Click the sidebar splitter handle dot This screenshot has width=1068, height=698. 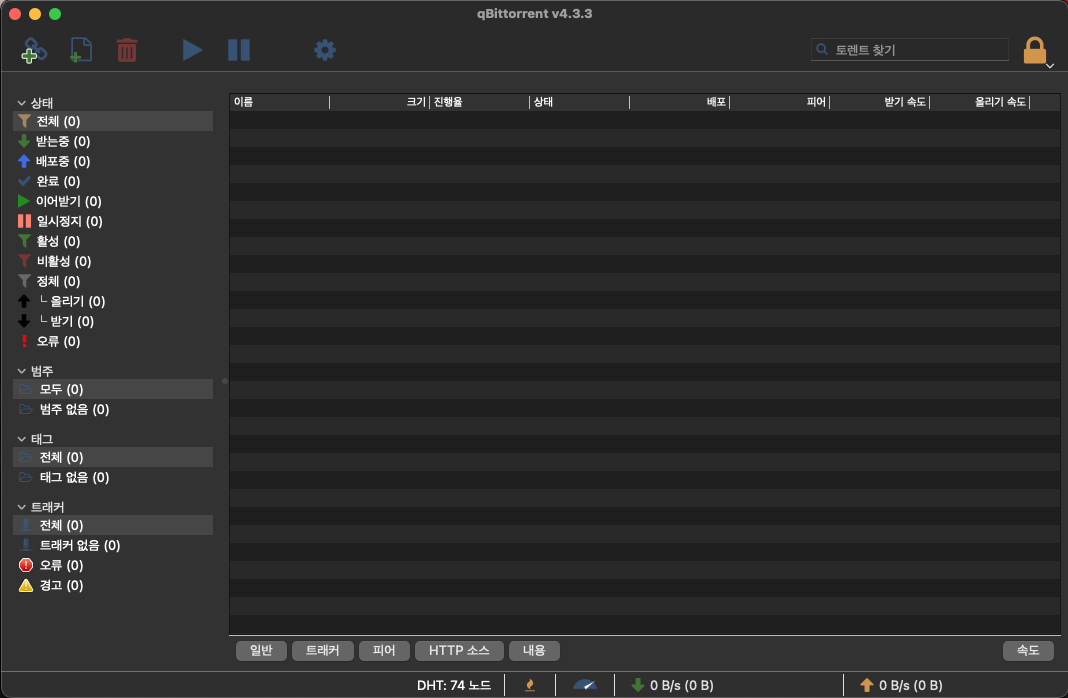point(225,381)
